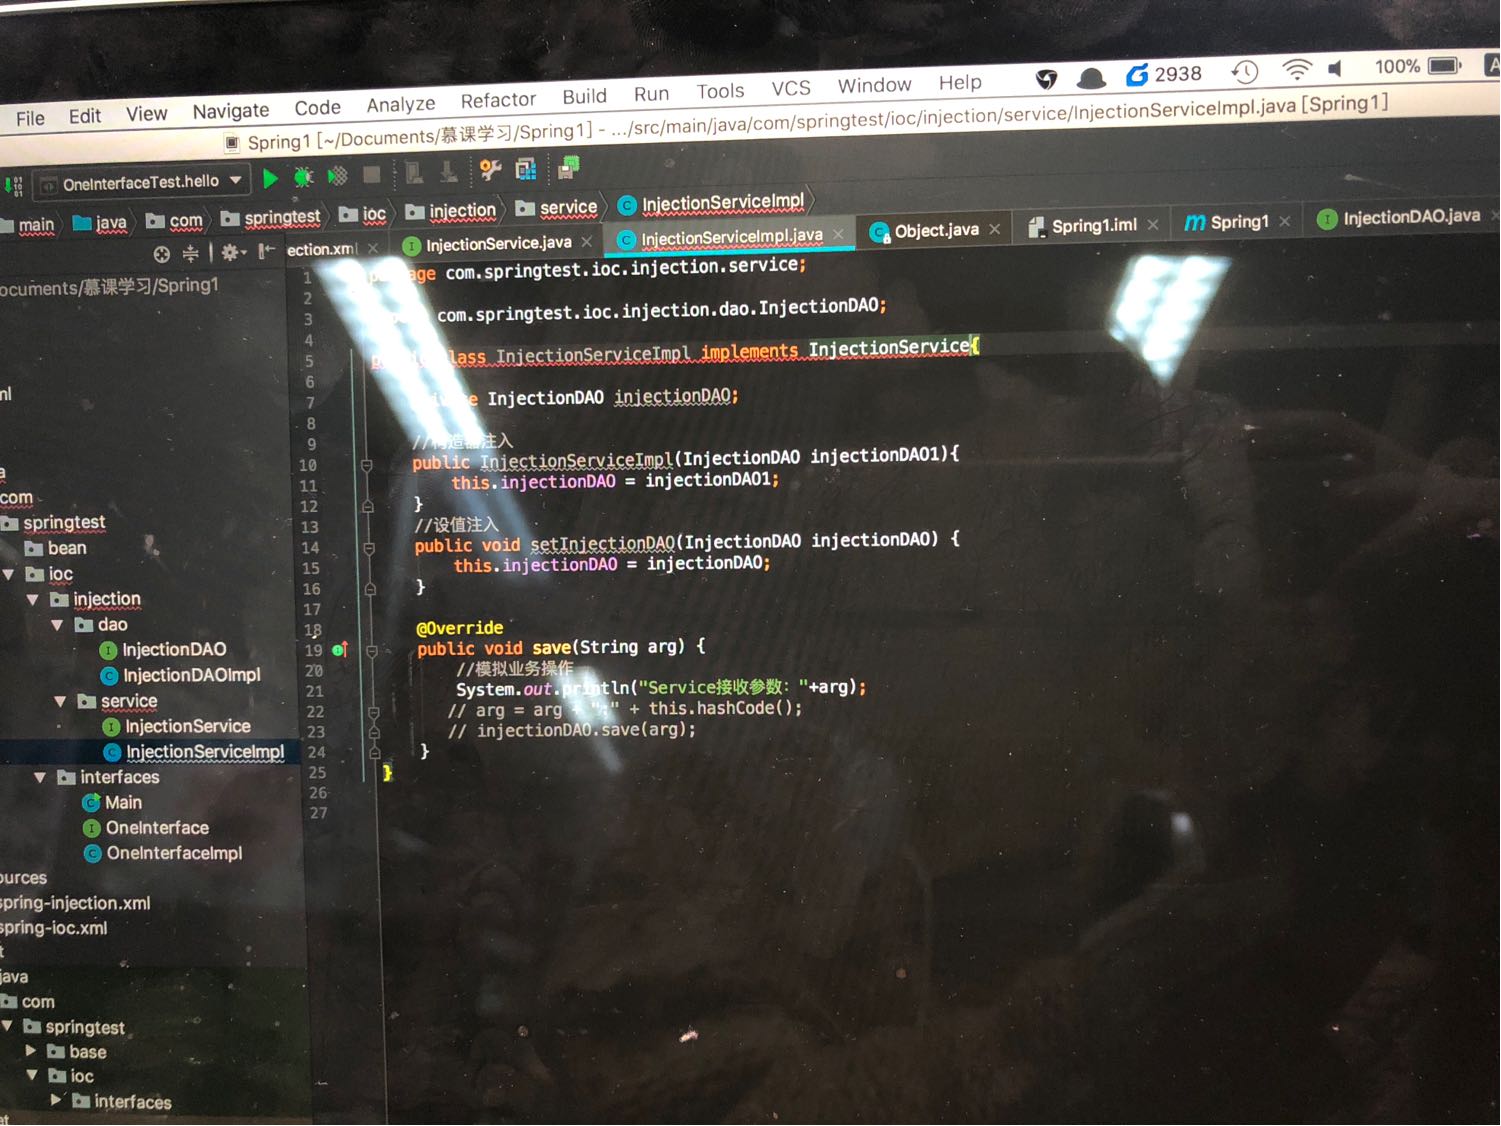The image size is (1501, 1126).
Task: Collapse all icon in Project panel
Action: 191,253
